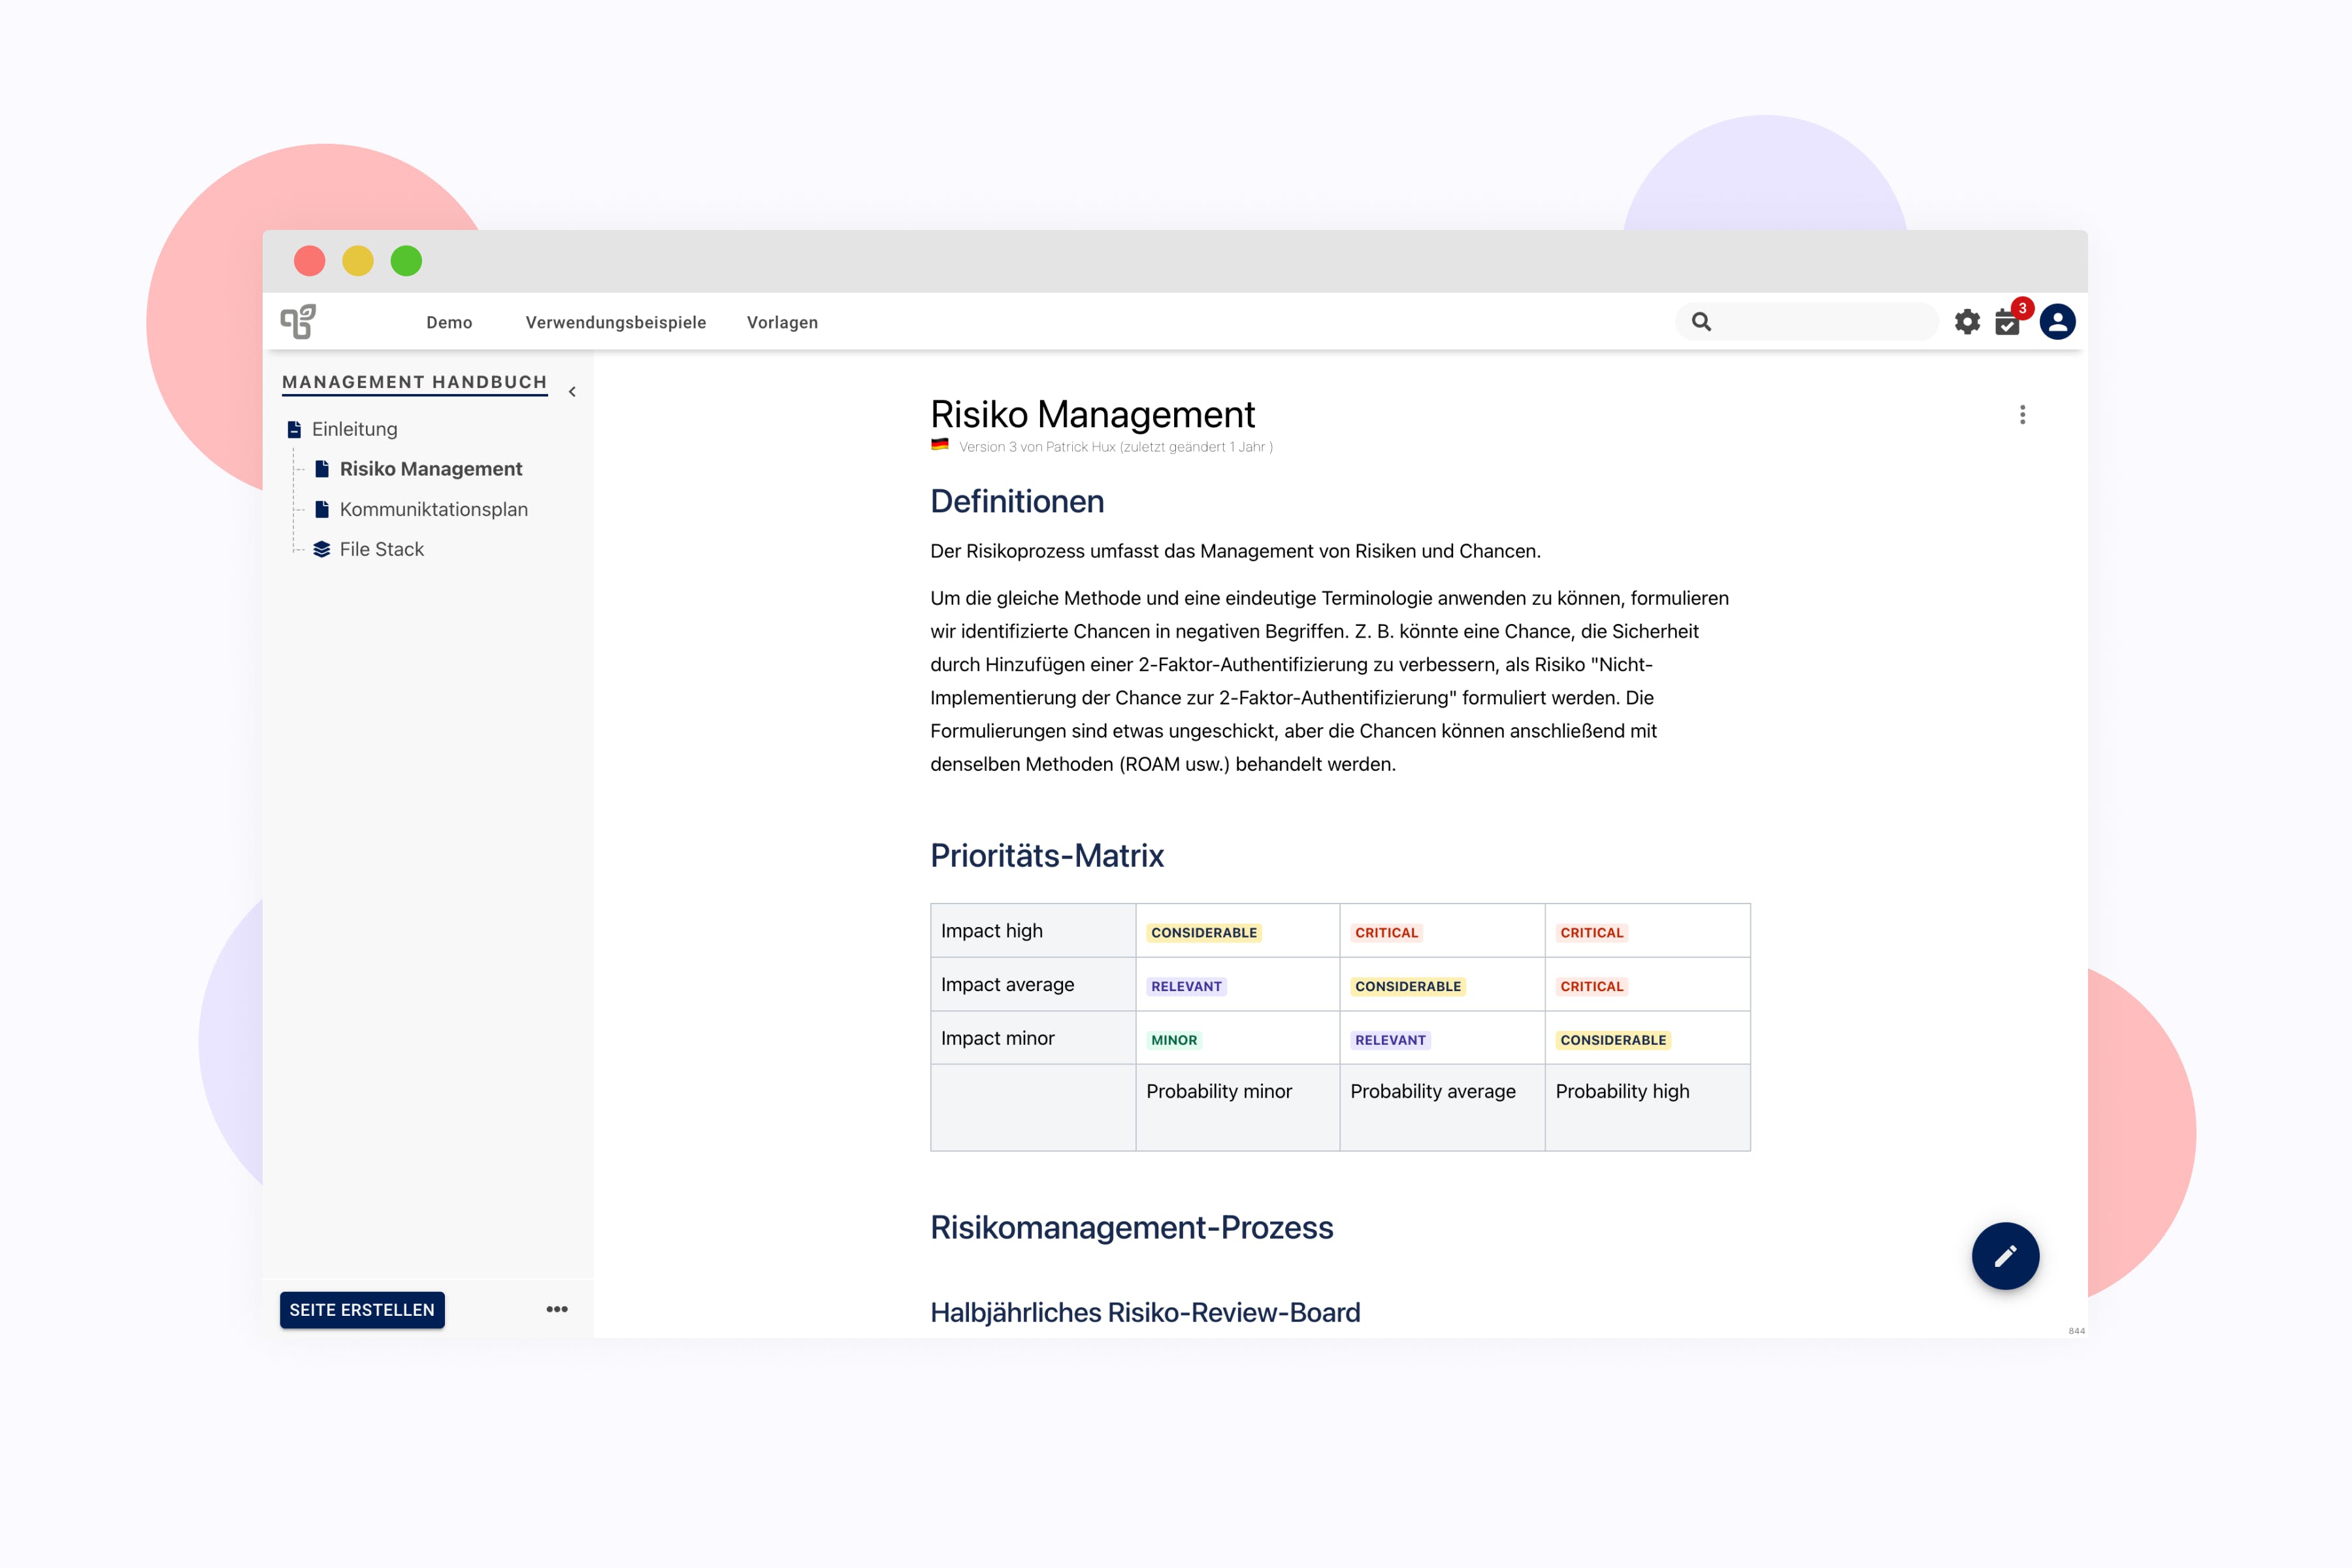Click the pencil edit floating button
The image size is (2352, 1568).
[2005, 1256]
